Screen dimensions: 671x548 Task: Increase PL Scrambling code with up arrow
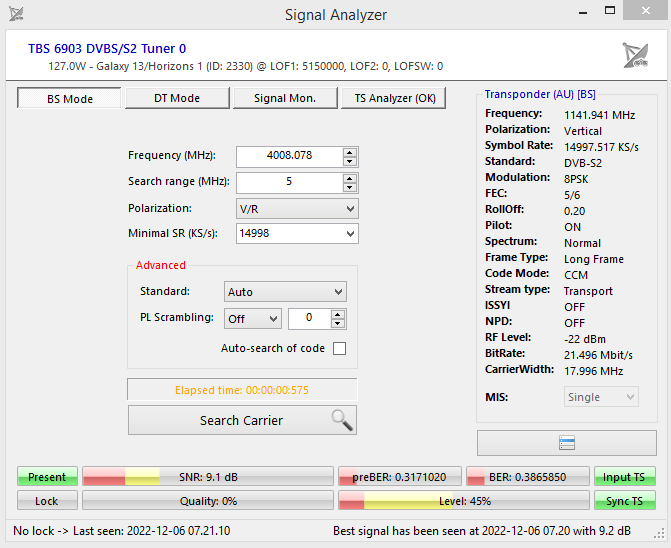coord(338,314)
